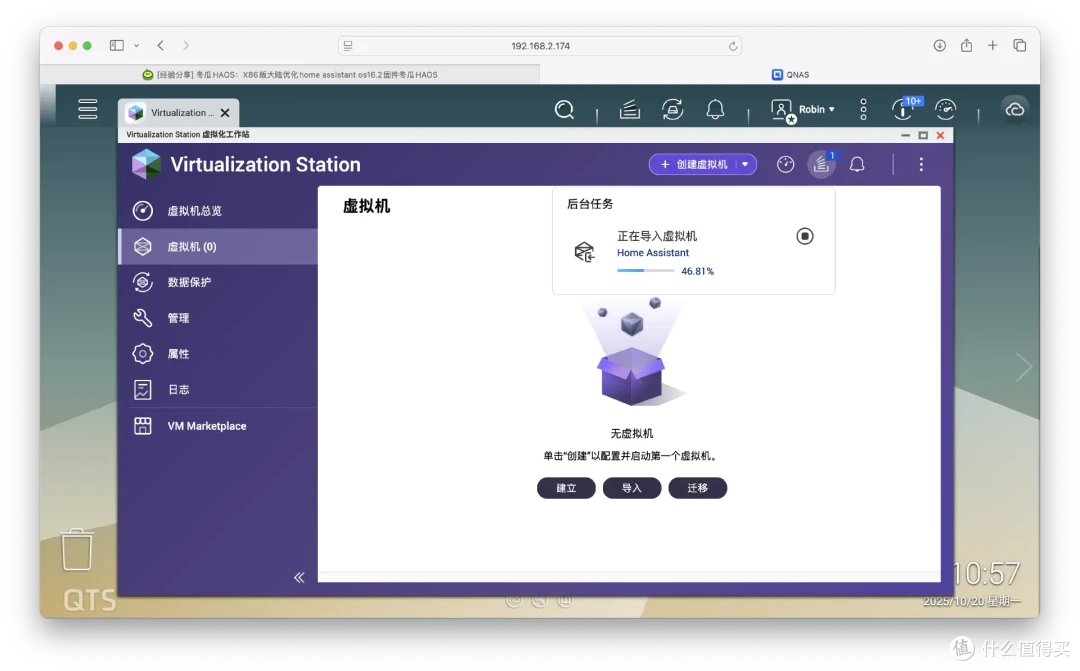This screenshot has height=671, width=1080.
Task: Open the QTS main menu hamburger icon
Action: click(x=87, y=109)
